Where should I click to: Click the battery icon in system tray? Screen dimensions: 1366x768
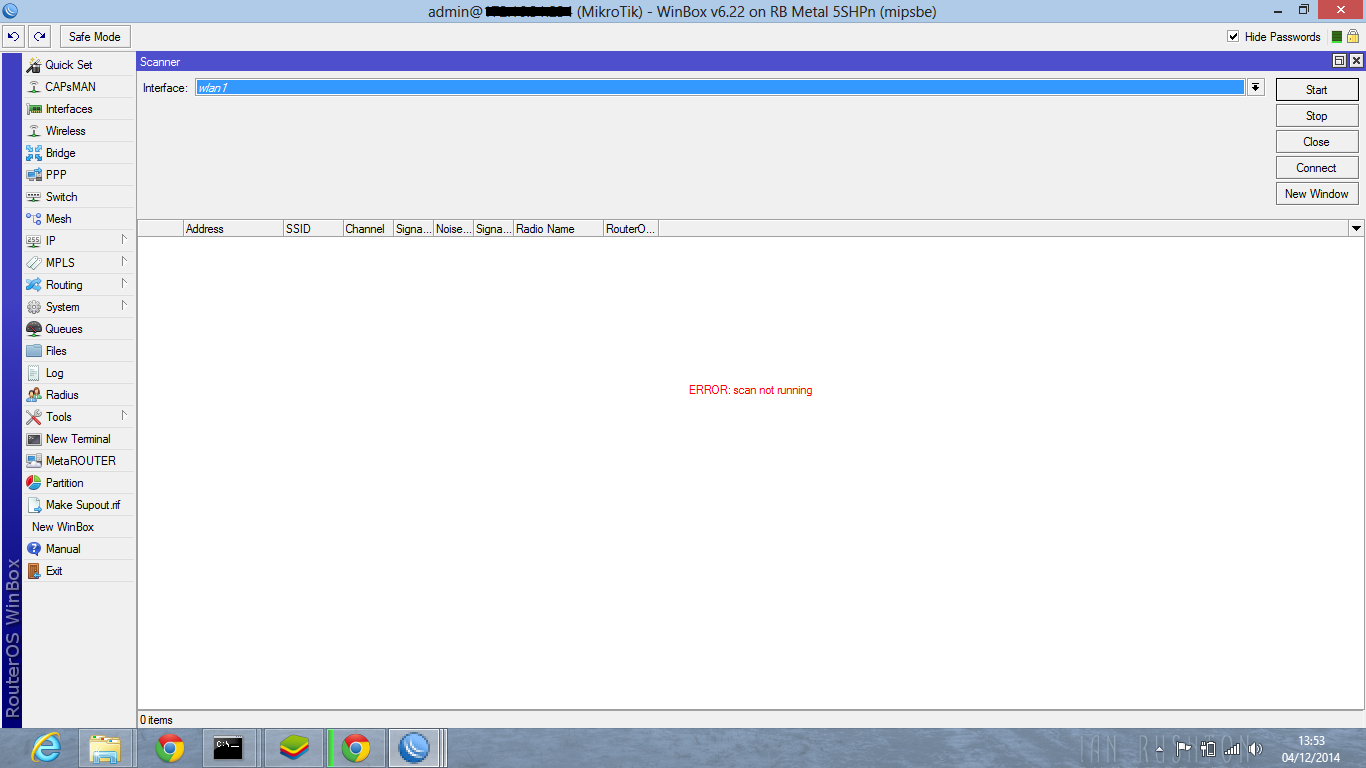pos(1207,749)
